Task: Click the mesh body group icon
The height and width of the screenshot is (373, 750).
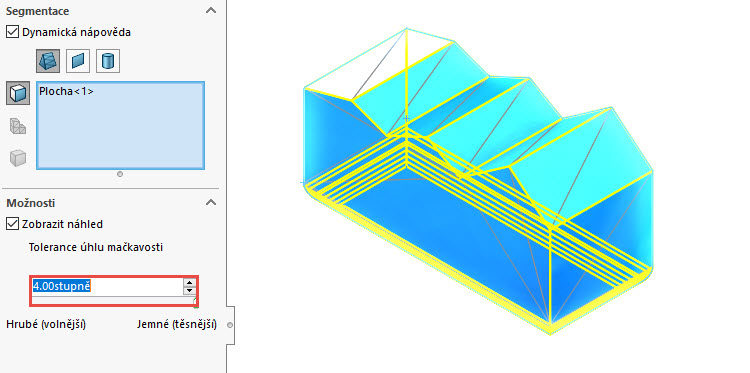Action: coord(18,126)
